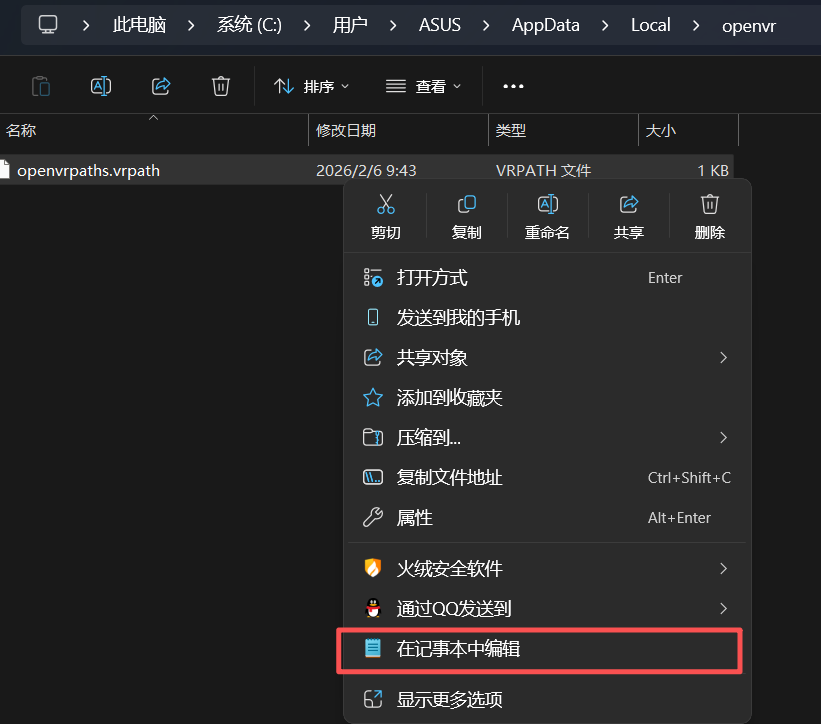
Task: Expand chevron between AppData and Local
Action: pos(605,25)
